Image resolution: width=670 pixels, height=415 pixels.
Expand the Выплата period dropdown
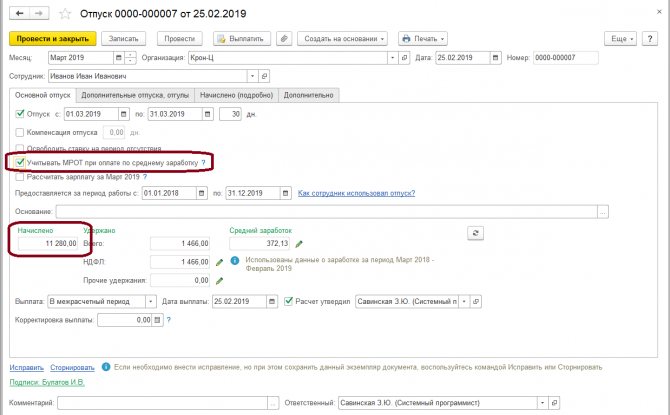pos(151,300)
